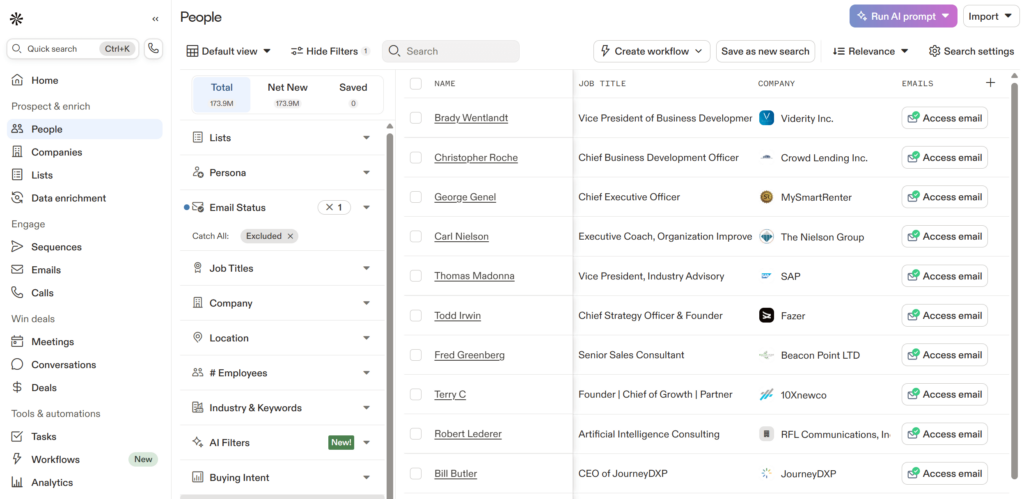Click the SAP company logo
This screenshot has height=499, width=1024.
[x=767, y=276]
